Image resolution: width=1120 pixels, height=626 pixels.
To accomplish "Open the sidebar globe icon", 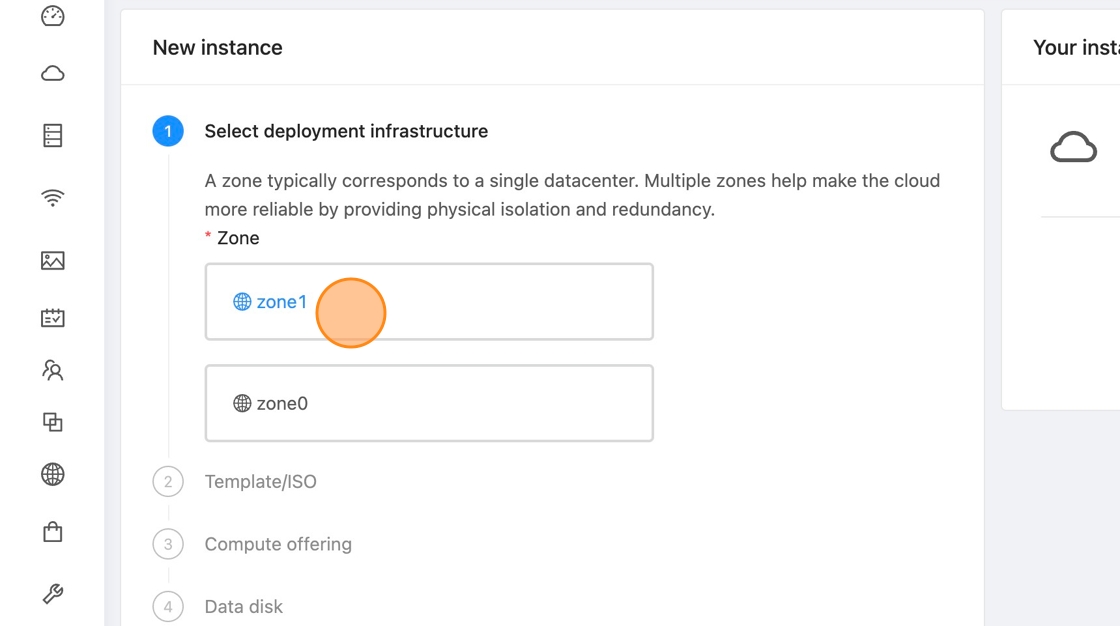I will (x=53, y=474).
